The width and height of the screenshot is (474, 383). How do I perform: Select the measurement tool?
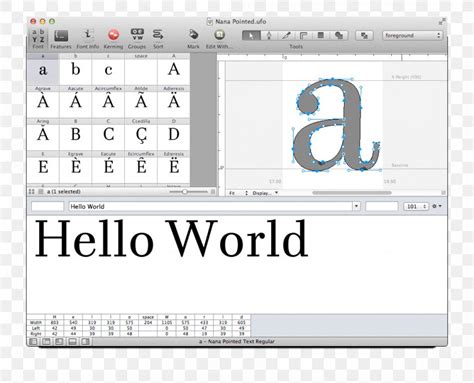304,35
